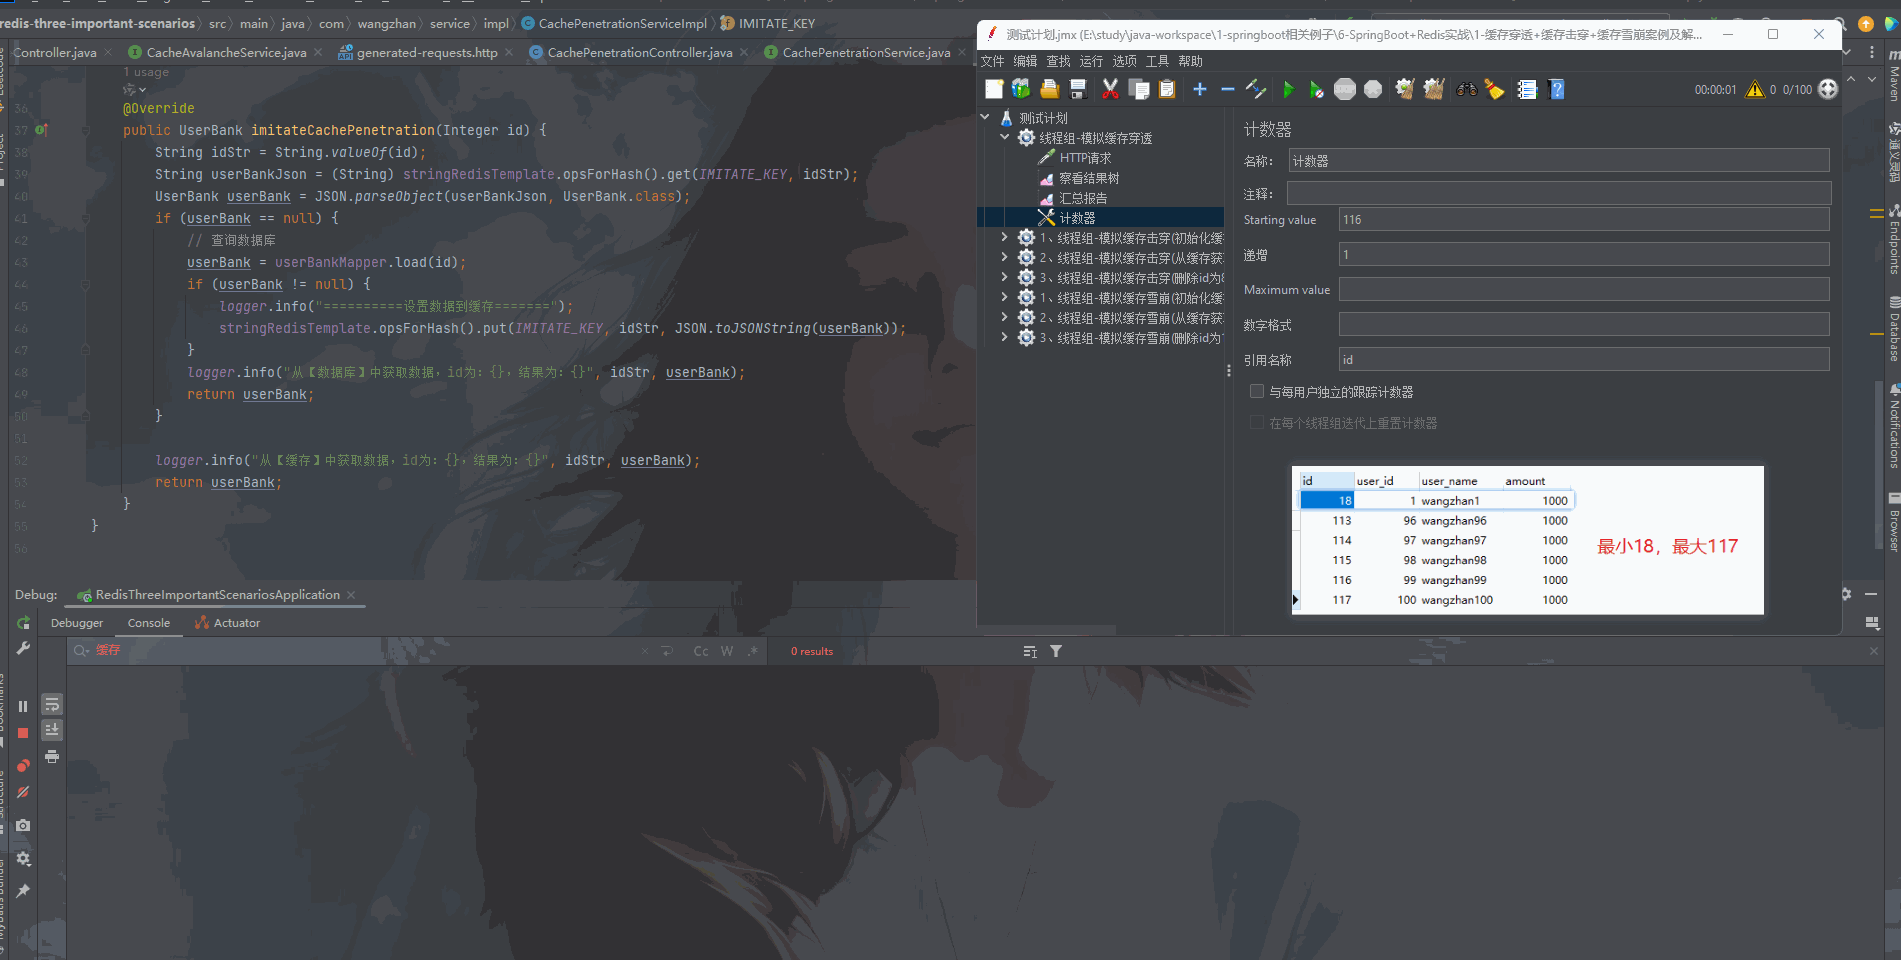Open JMeter help with the question mark icon
This screenshot has height=960, width=1901.
click(x=1557, y=89)
